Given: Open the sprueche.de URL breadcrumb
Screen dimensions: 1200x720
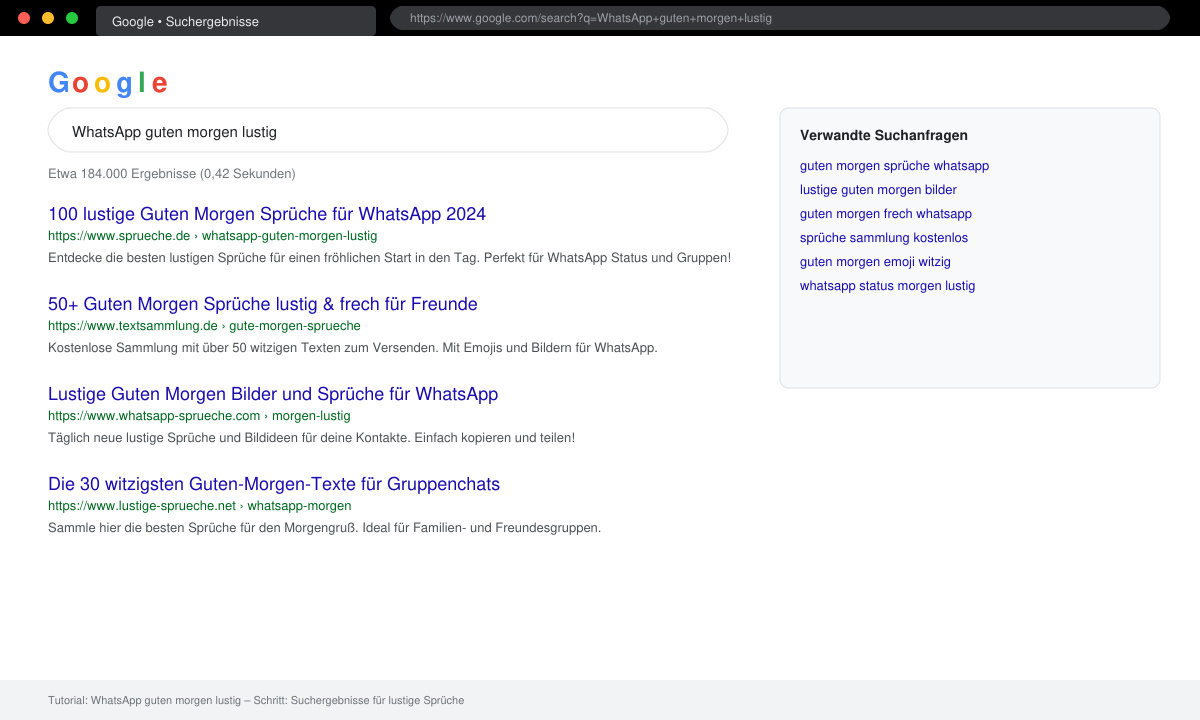Looking at the screenshot, I should coord(213,236).
